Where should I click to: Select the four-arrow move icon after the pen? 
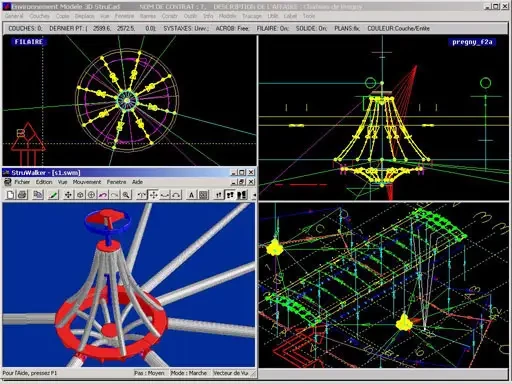coord(68,195)
